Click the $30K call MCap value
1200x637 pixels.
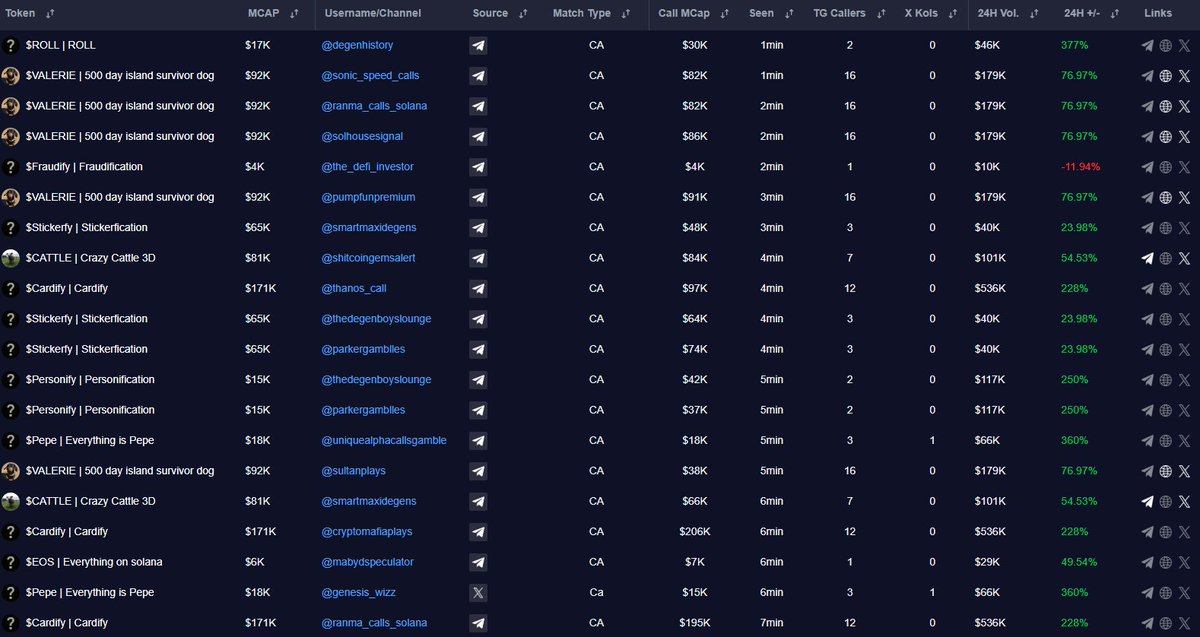point(695,46)
